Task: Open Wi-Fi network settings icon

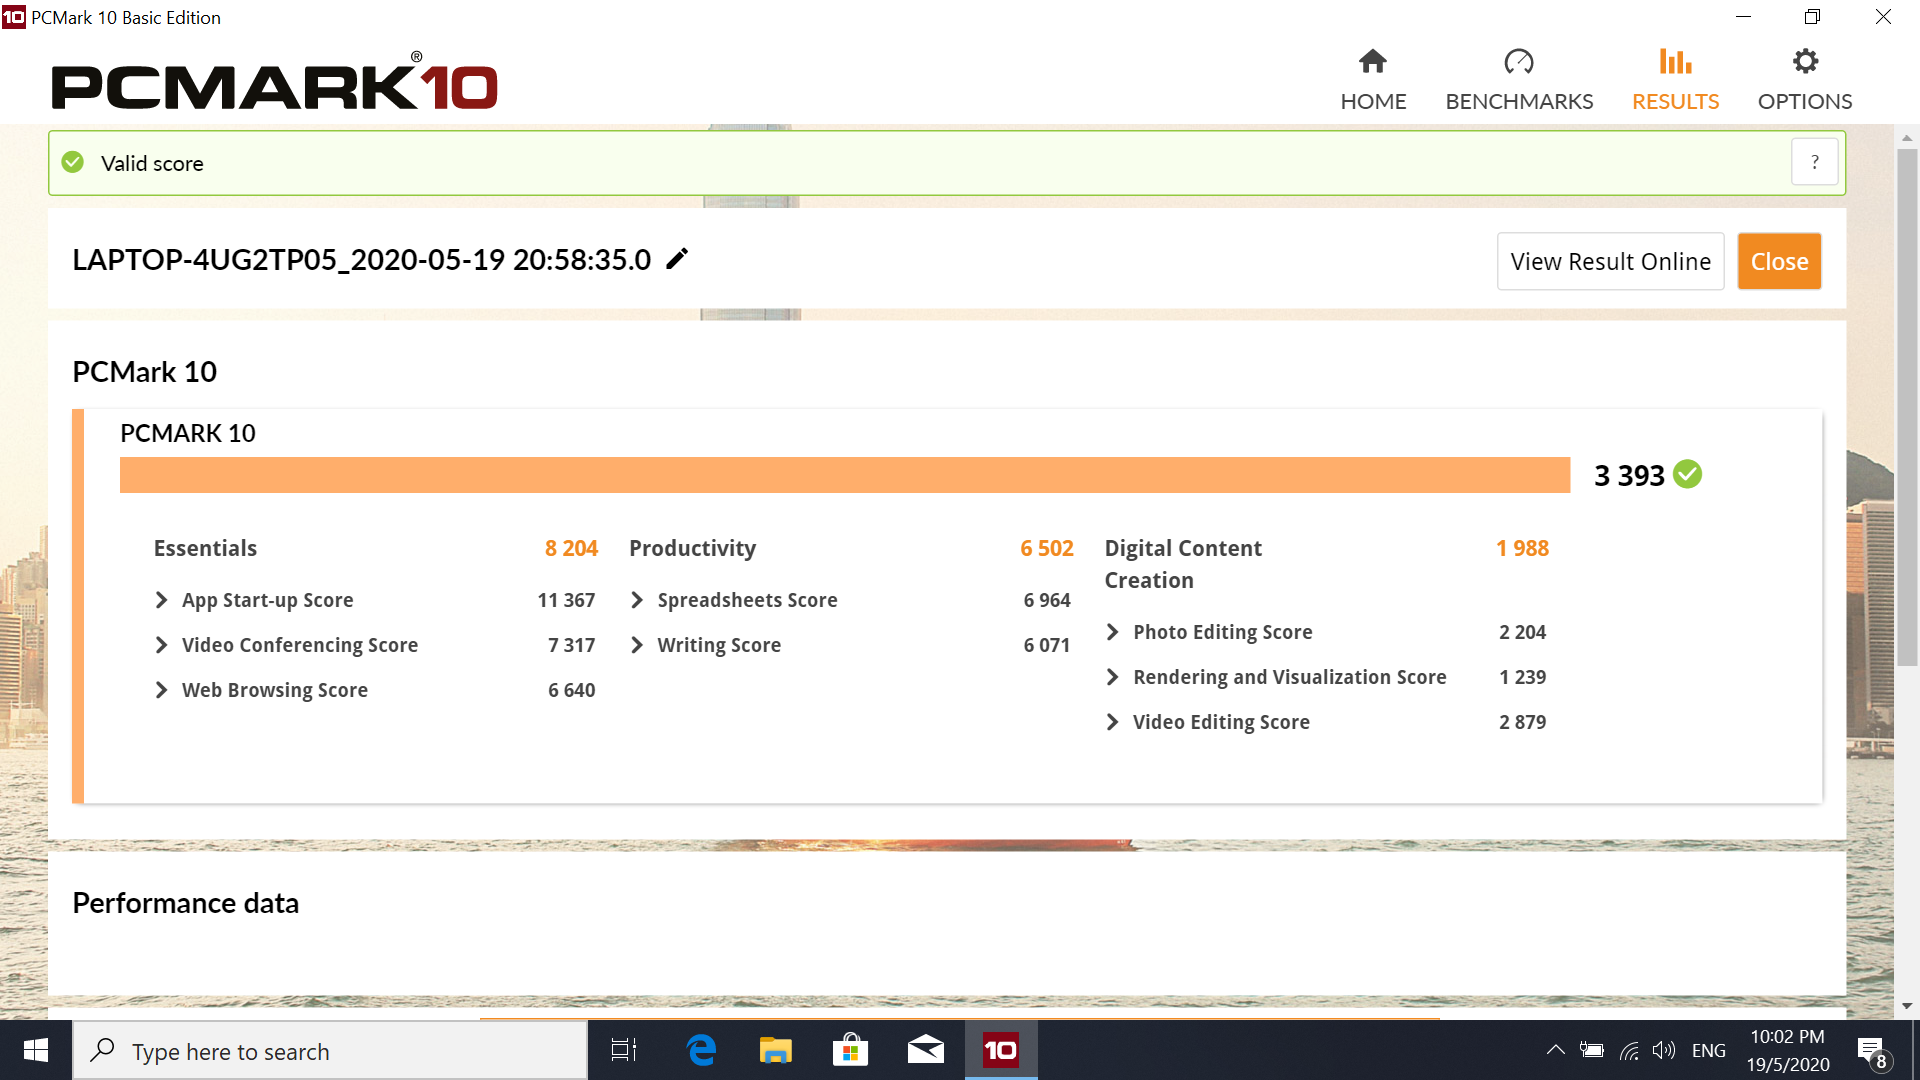Action: 1629,1050
